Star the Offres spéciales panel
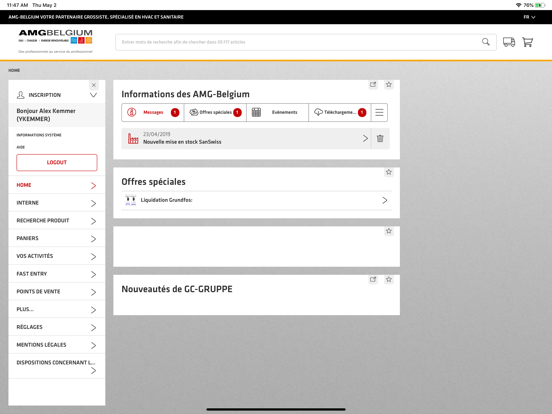Viewport: 552px width, 414px height. [x=389, y=172]
